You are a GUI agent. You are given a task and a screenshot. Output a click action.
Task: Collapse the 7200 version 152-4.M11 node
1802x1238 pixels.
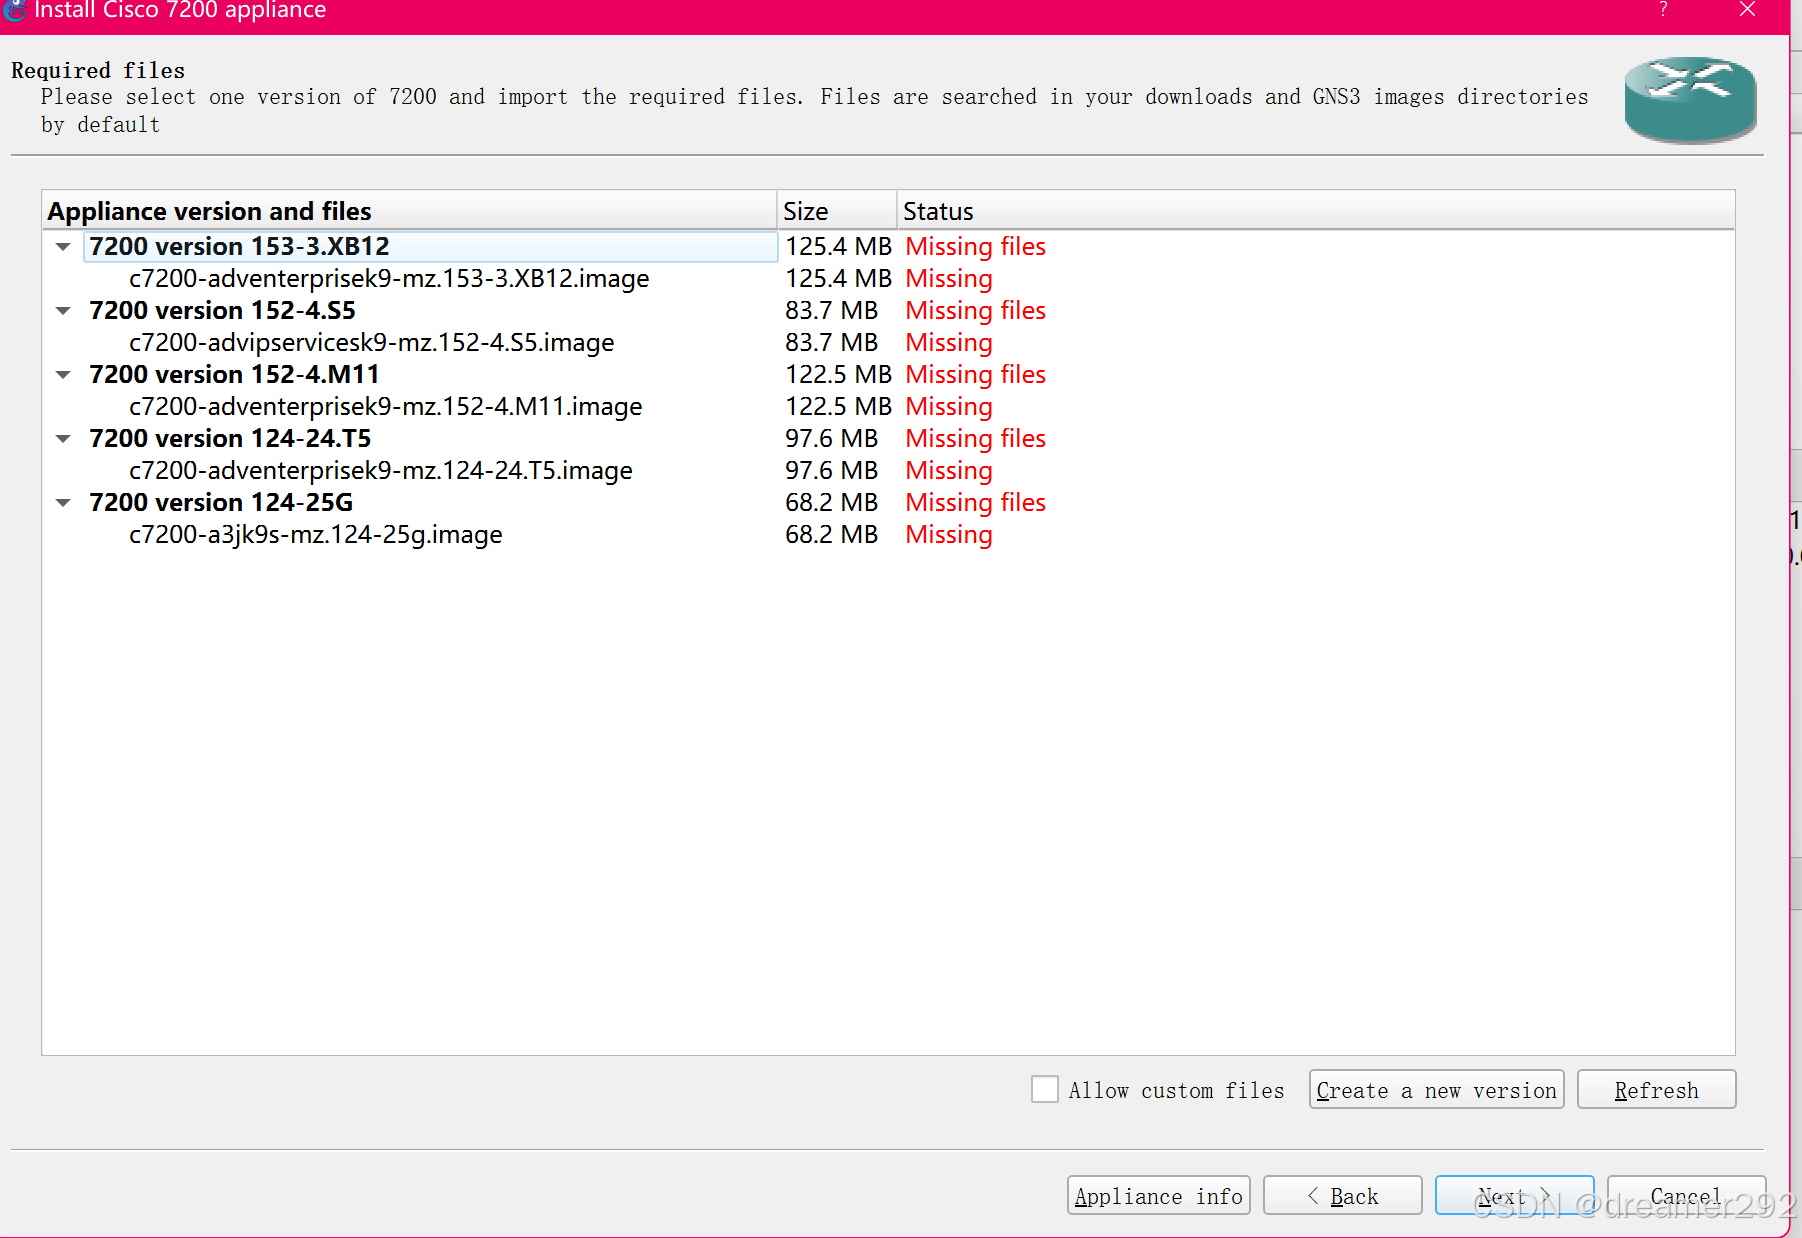pyautogui.click(x=63, y=375)
